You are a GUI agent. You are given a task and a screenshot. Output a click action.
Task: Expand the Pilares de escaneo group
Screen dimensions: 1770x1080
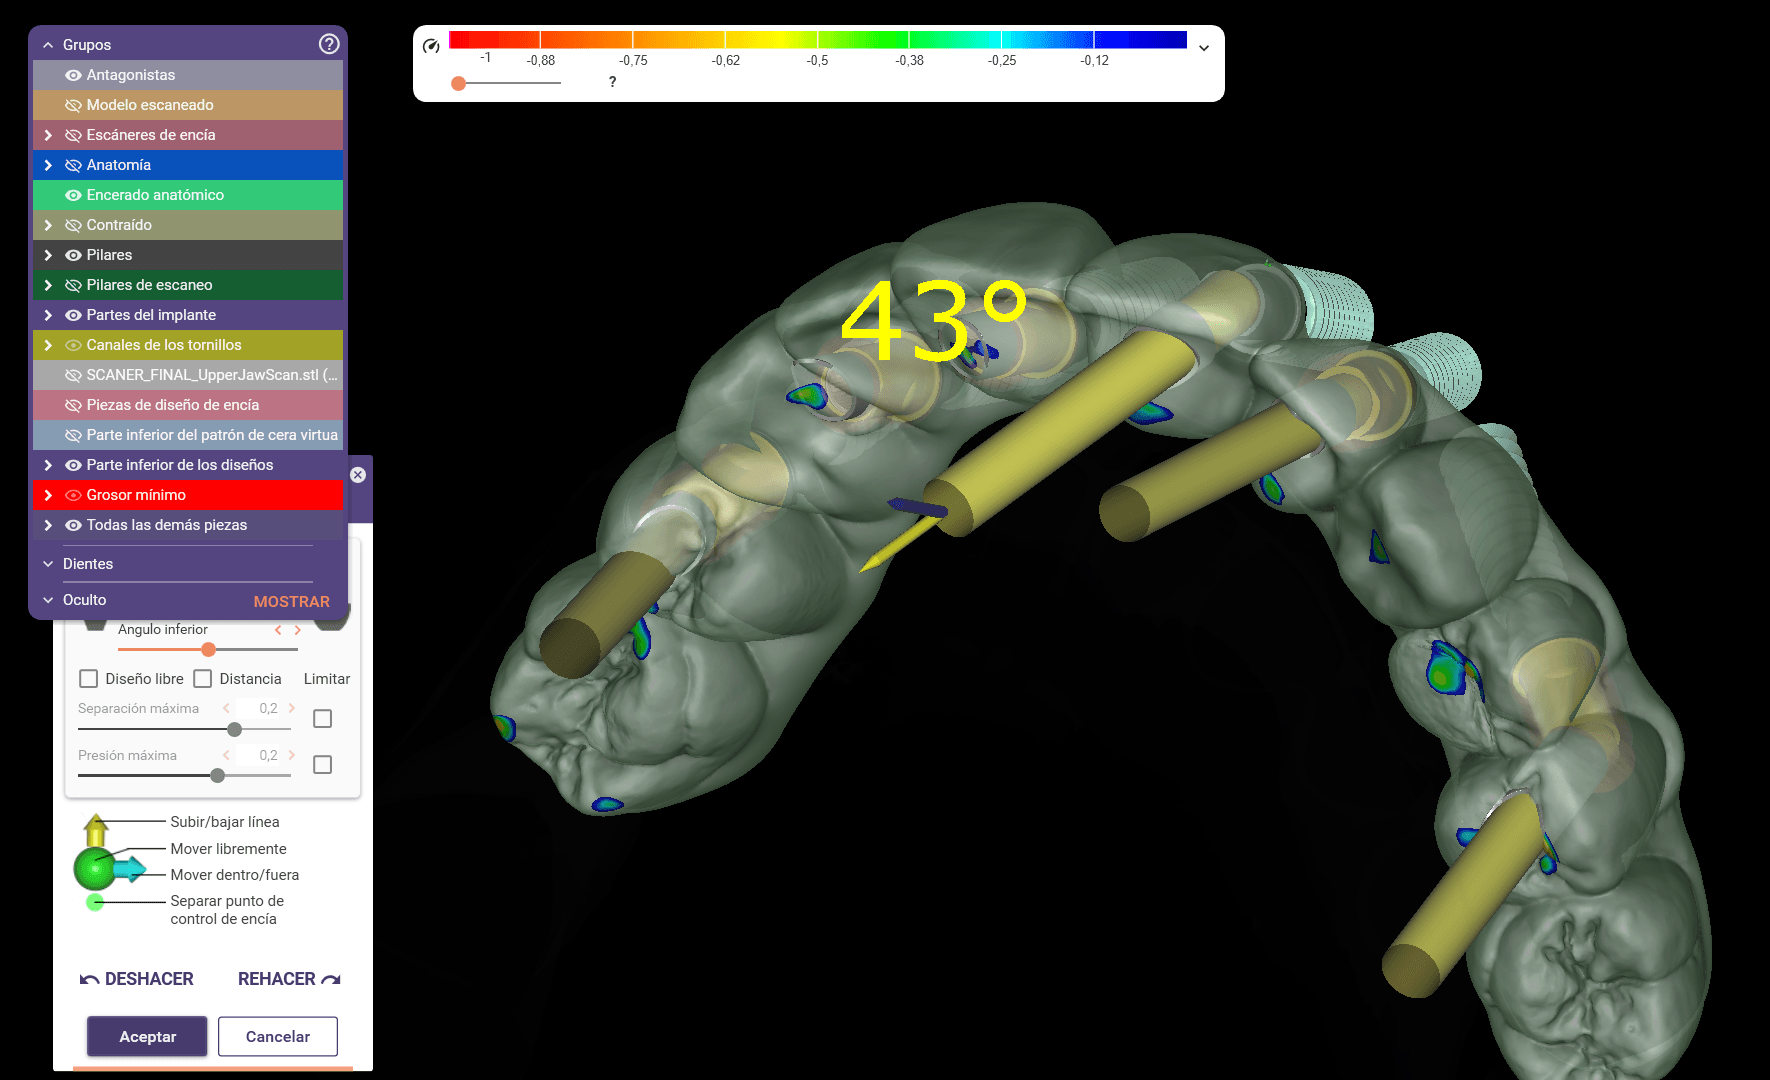(x=48, y=285)
